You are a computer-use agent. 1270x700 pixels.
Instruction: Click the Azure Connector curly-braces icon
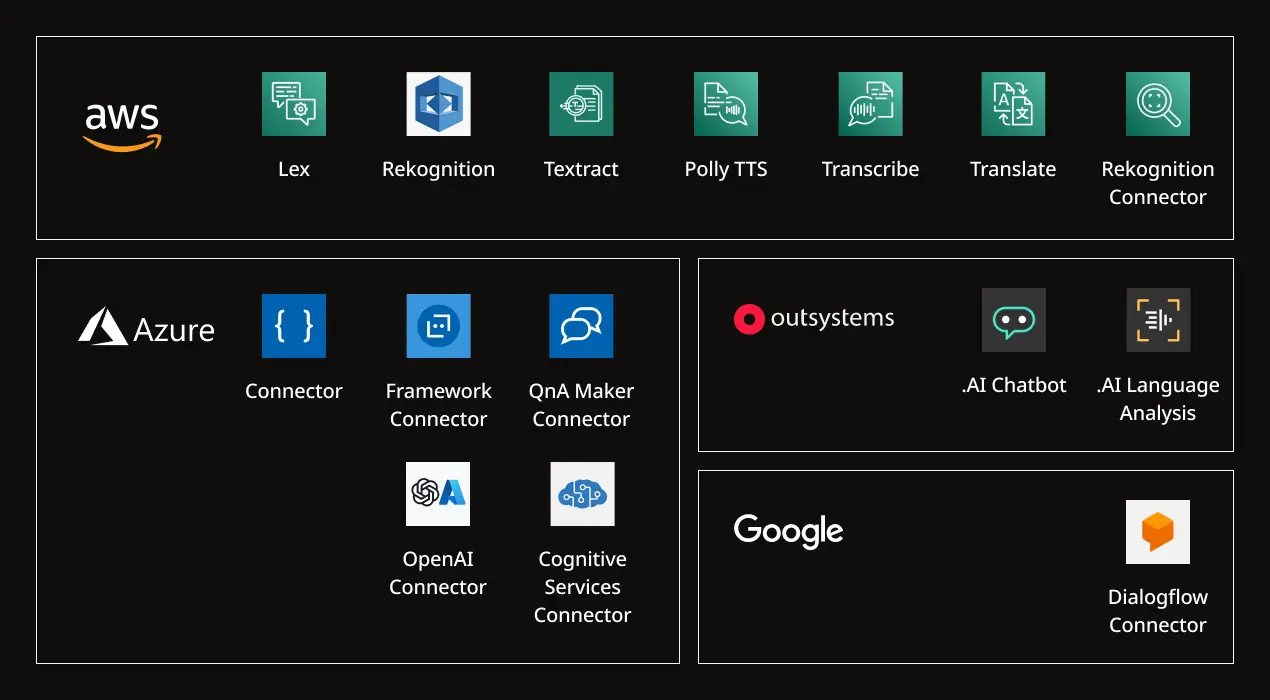coord(293,325)
